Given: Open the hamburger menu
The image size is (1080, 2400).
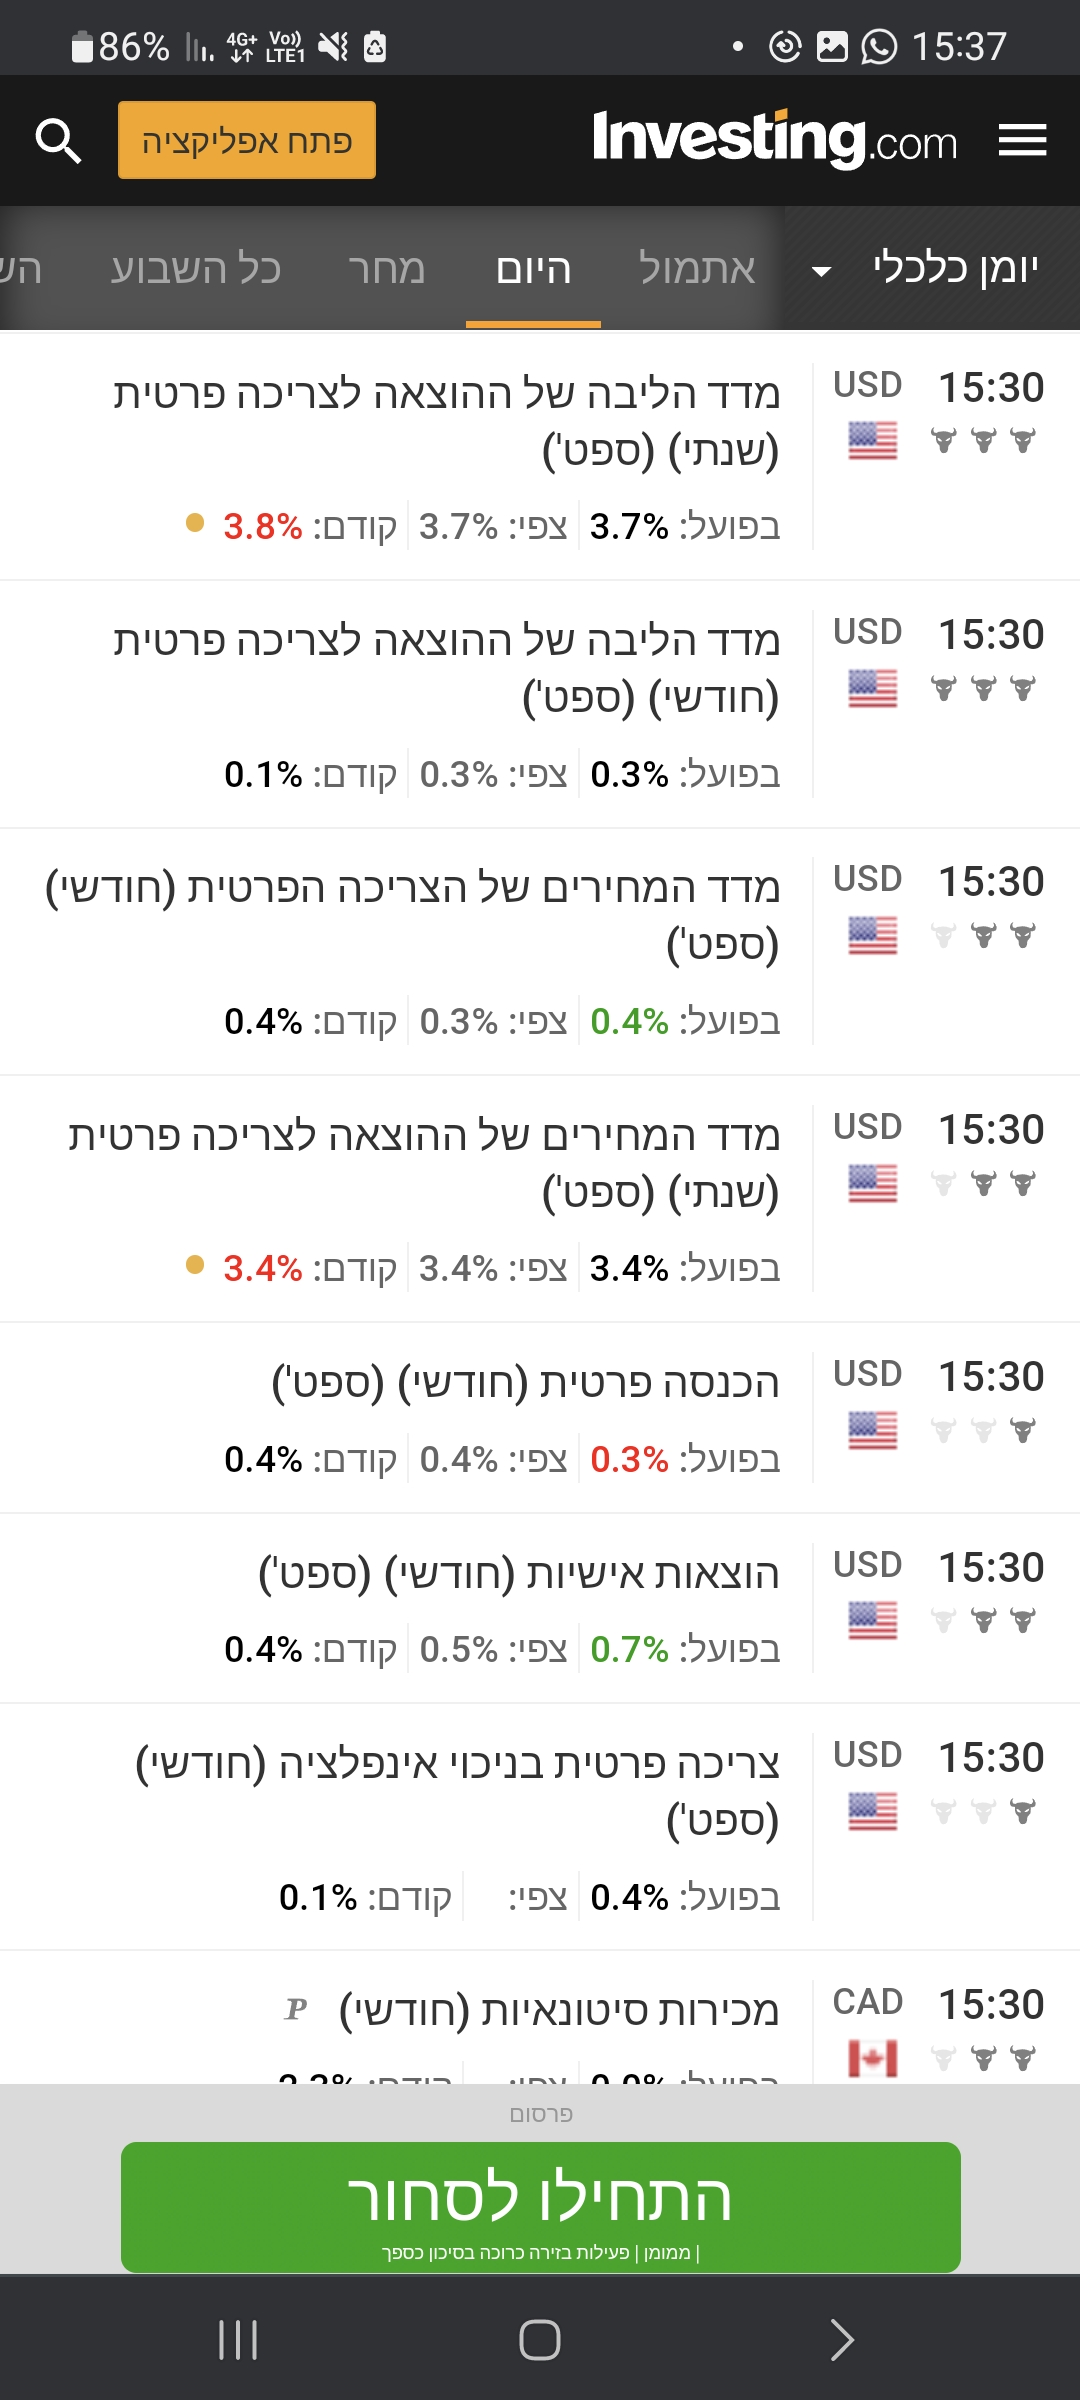Looking at the screenshot, I should [1022, 140].
